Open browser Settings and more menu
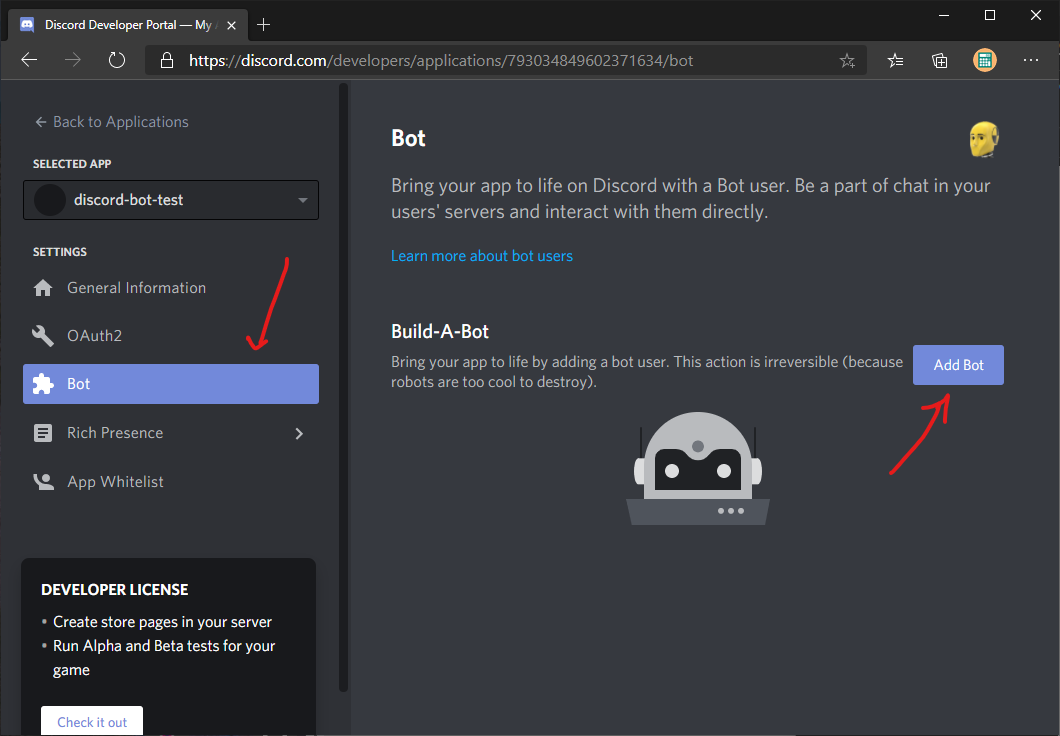The height and width of the screenshot is (736, 1060). pyautogui.click(x=1030, y=60)
